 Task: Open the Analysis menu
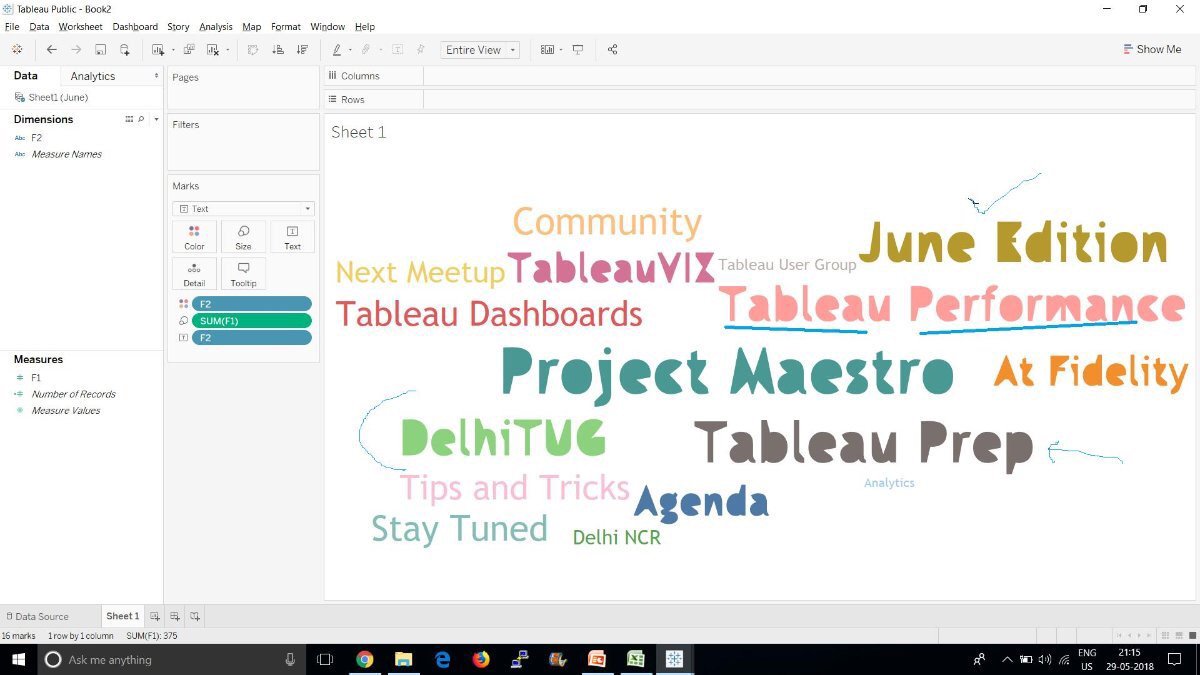tap(216, 27)
